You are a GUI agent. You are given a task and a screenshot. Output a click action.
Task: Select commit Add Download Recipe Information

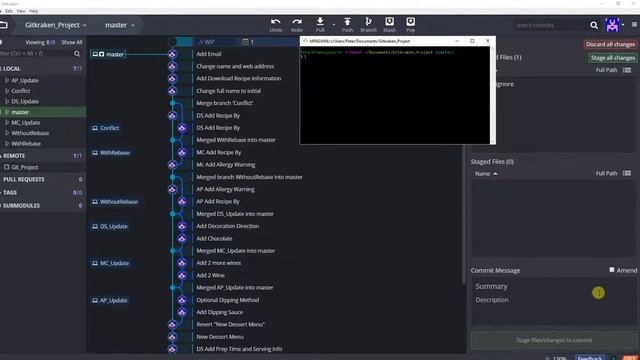(x=238, y=78)
